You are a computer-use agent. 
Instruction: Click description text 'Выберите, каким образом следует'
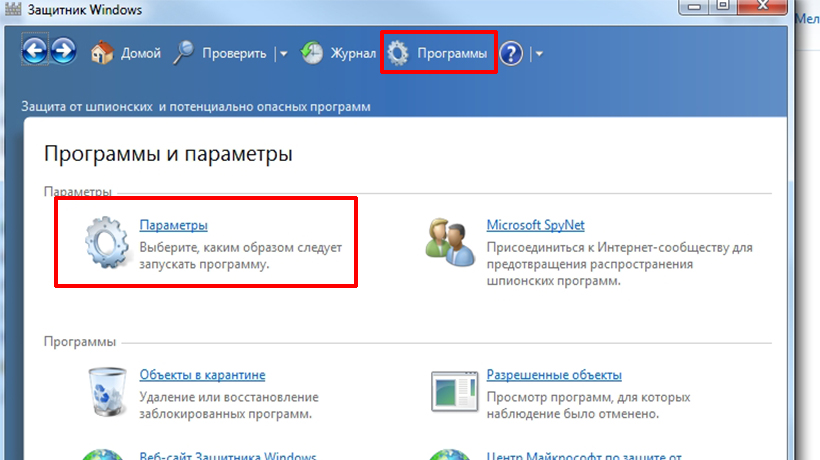tap(241, 247)
